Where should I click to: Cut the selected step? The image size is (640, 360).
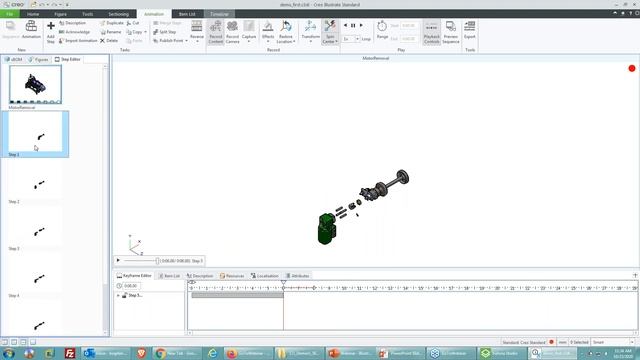pyautogui.click(x=133, y=23)
